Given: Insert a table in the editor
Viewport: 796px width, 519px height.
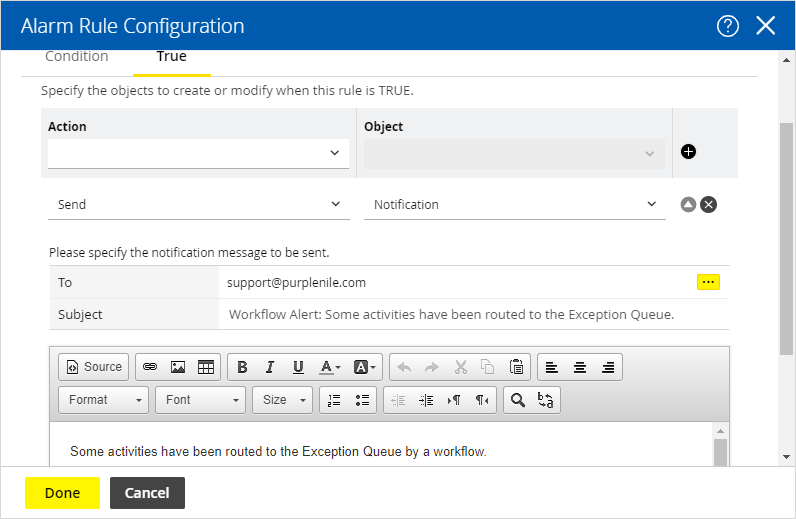Looking at the screenshot, I should pos(206,367).
